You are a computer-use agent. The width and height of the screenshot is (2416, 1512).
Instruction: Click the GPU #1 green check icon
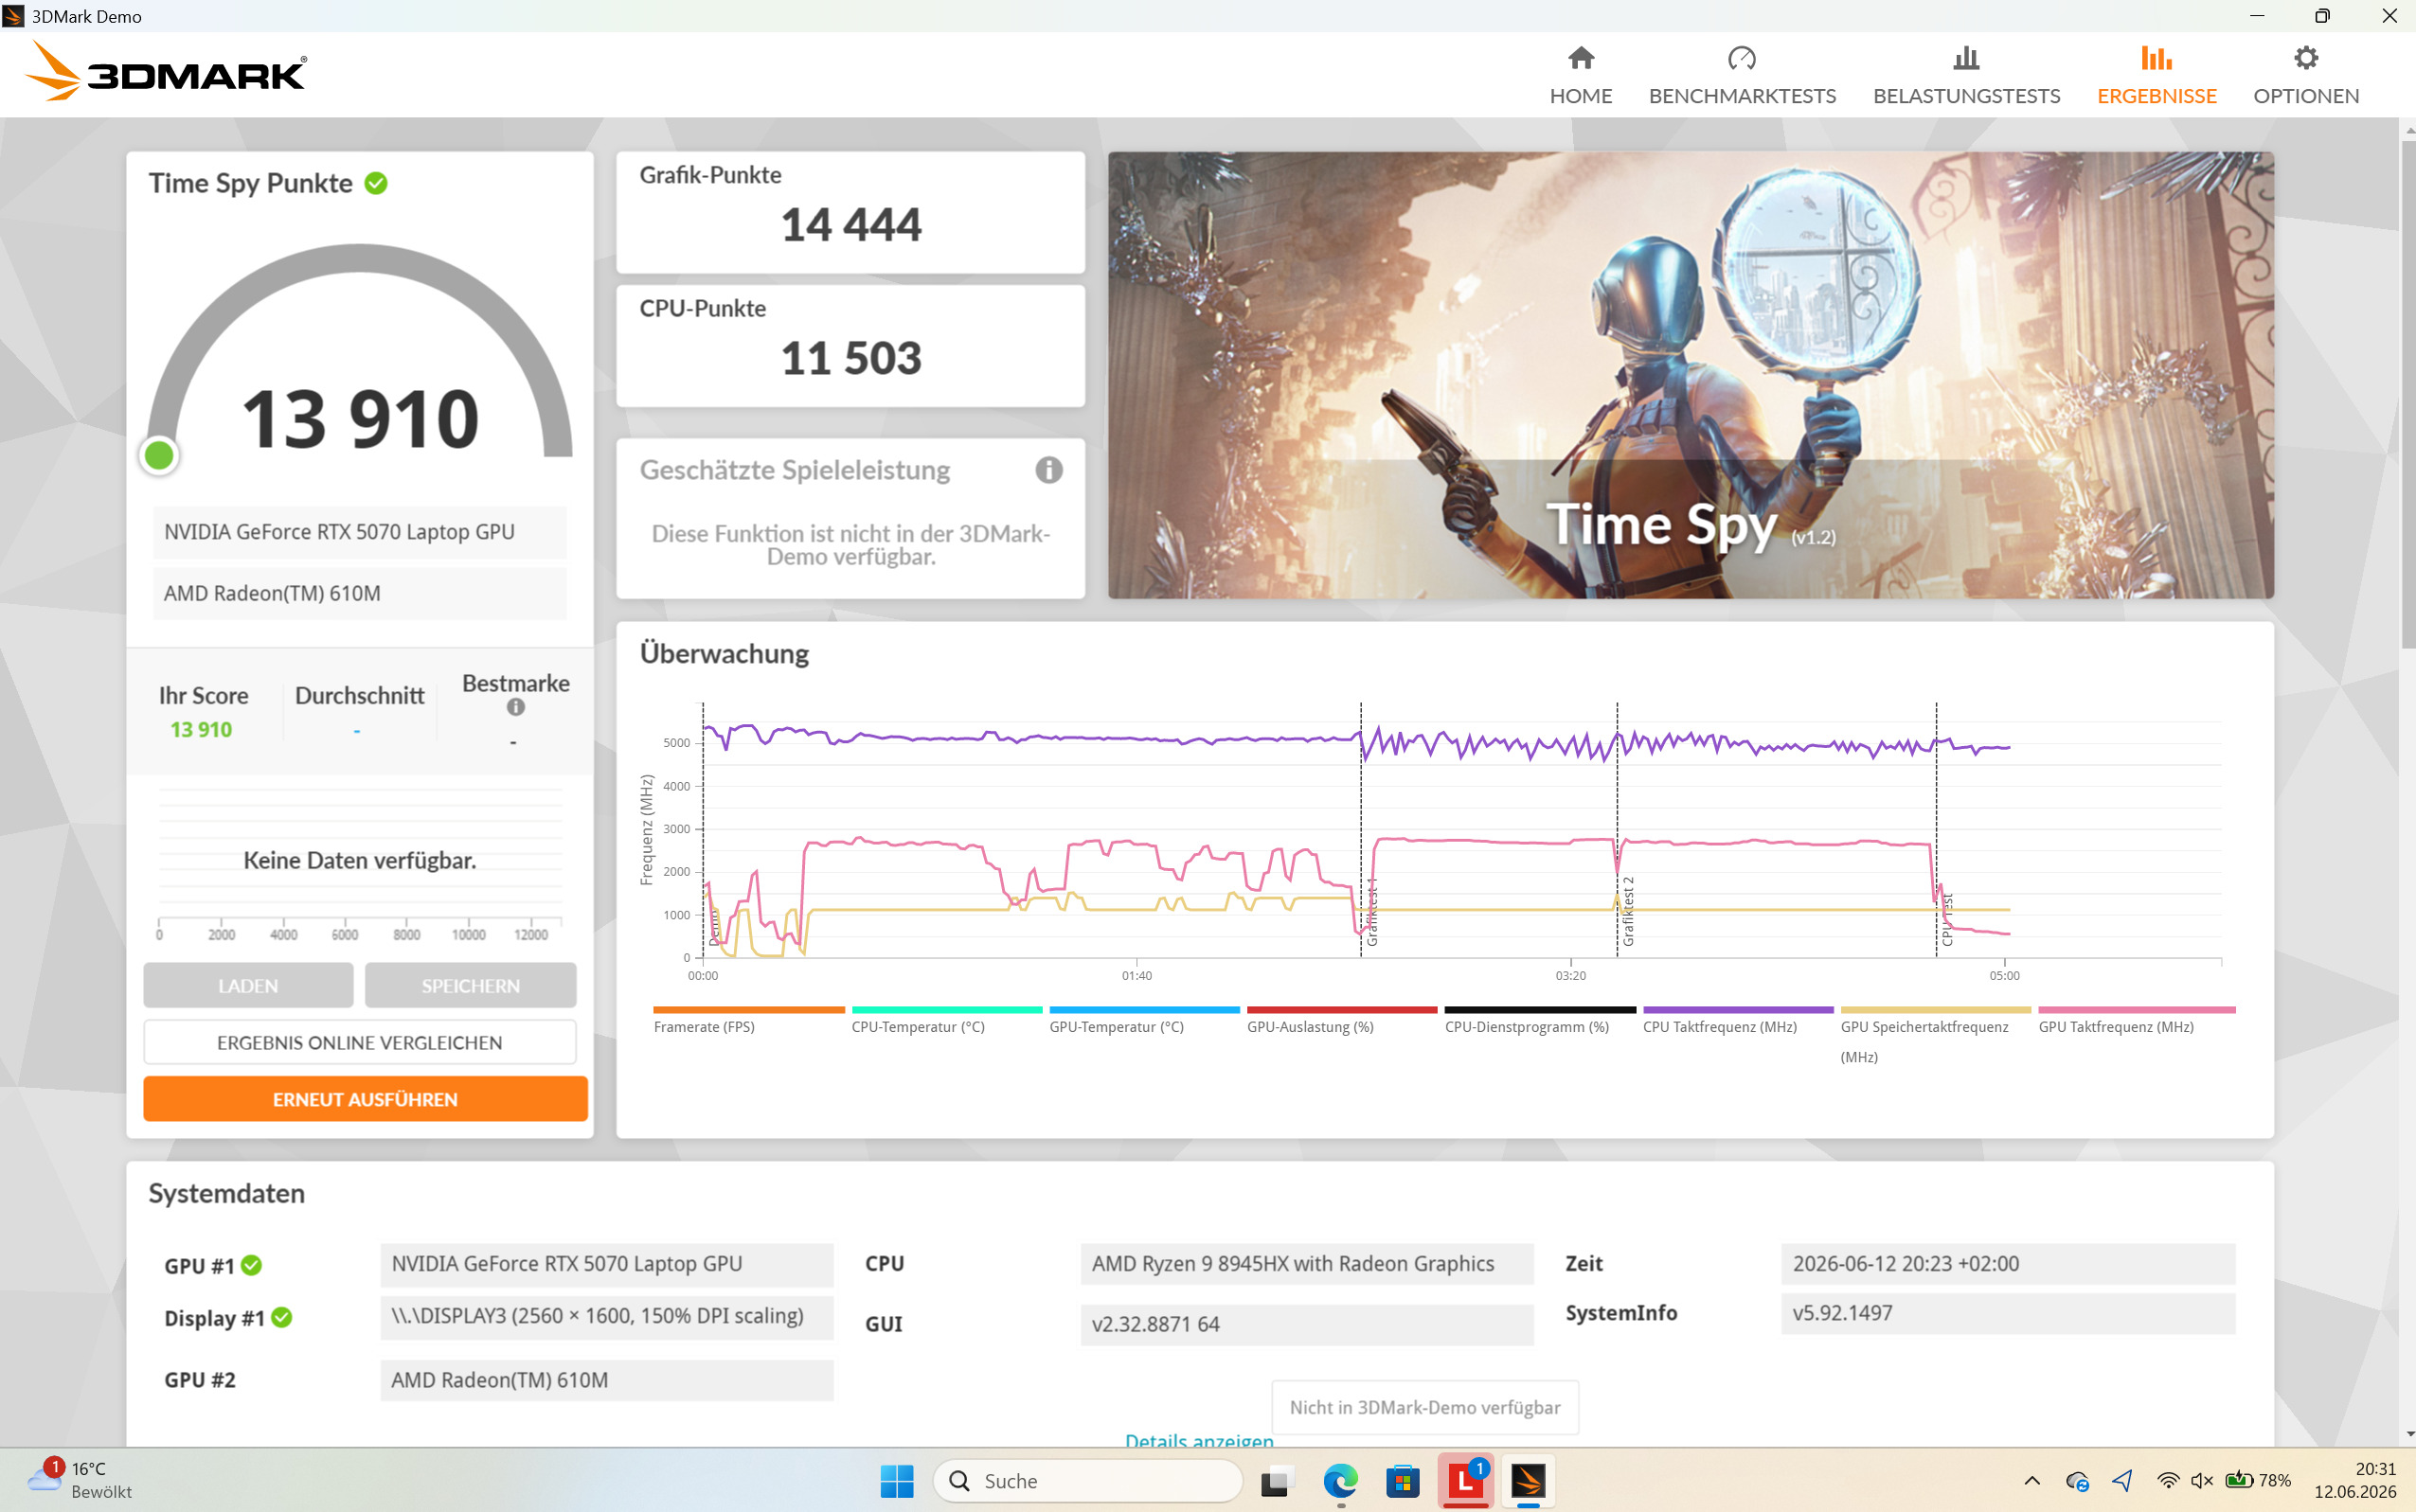click(251, 1265)
